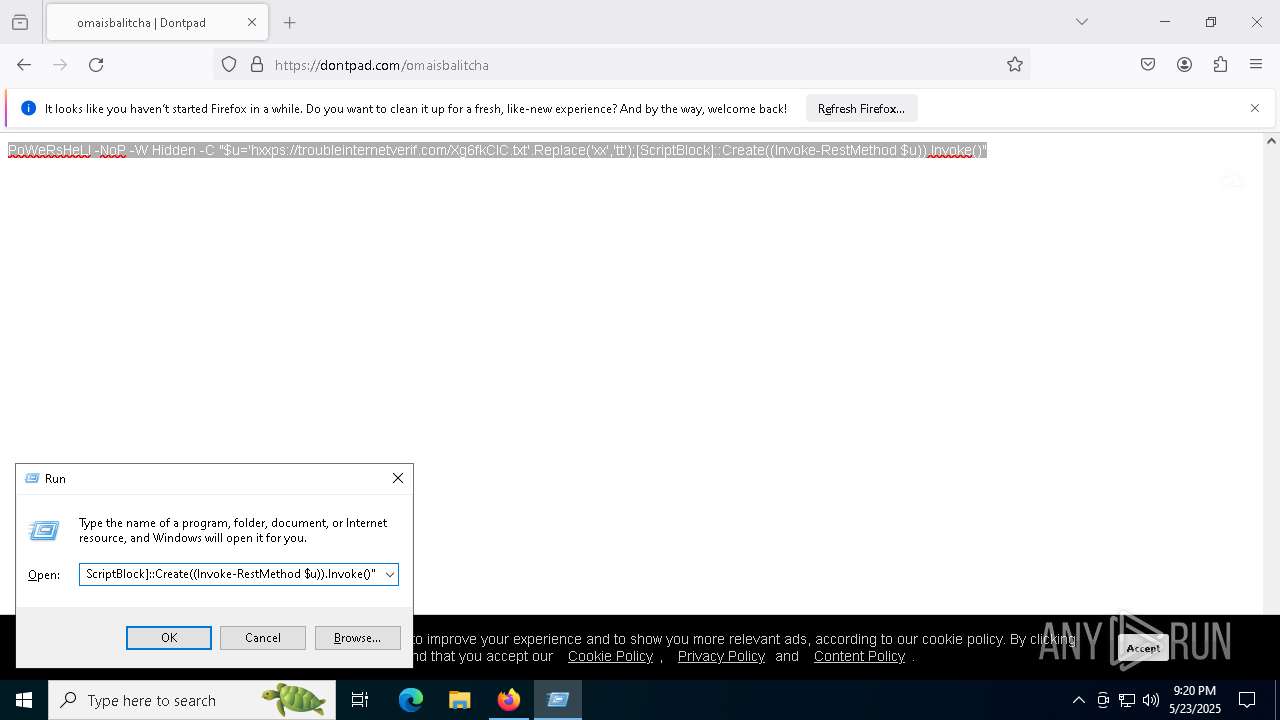This screenshot has height=720, width=1280.
Task: Click Firefox back navigation arrow
Action: (24, 65)
